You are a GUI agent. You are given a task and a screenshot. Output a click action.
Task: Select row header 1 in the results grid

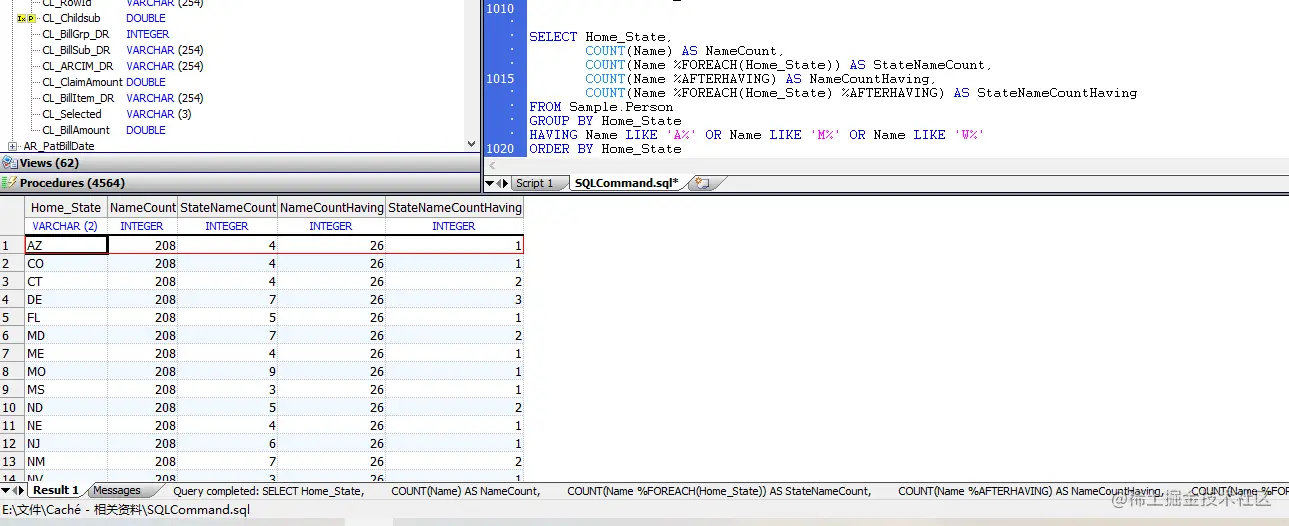pos(12,245)
